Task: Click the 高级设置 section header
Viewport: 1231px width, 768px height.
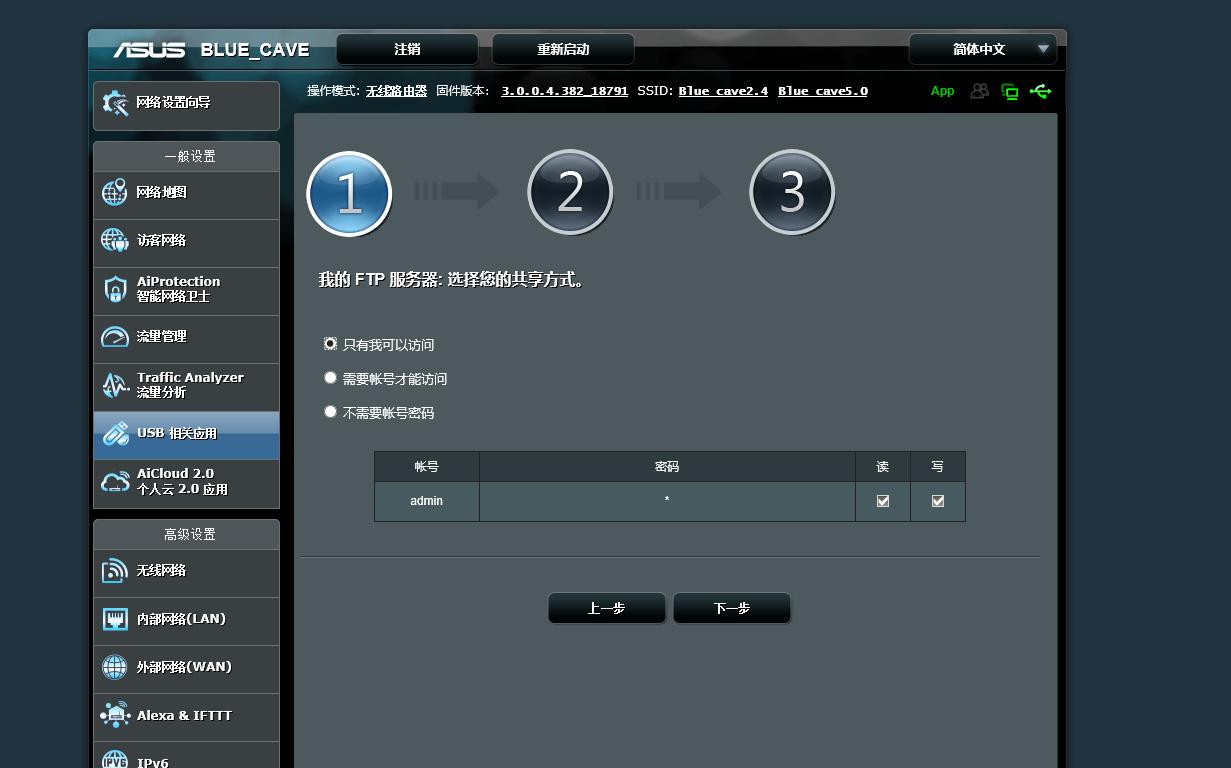Action: click(186, 534)
